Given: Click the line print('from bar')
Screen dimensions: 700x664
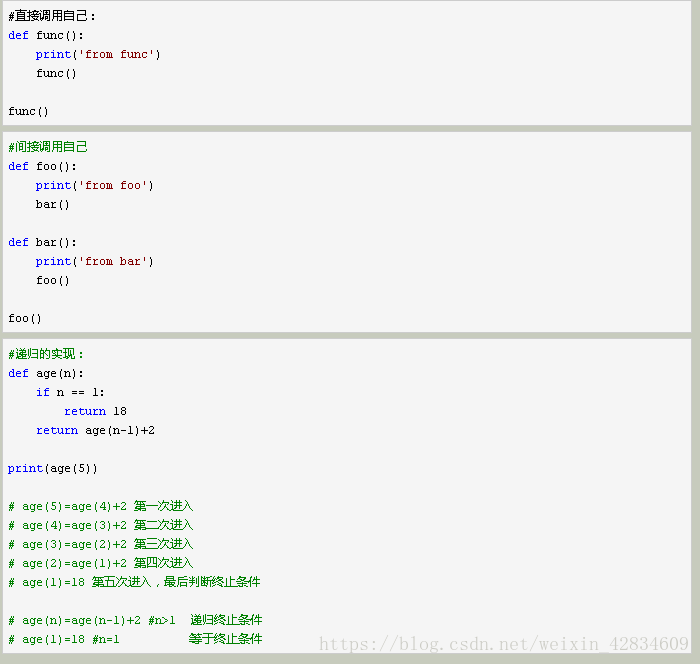Looking at the screenshot, I should [95, 261].
